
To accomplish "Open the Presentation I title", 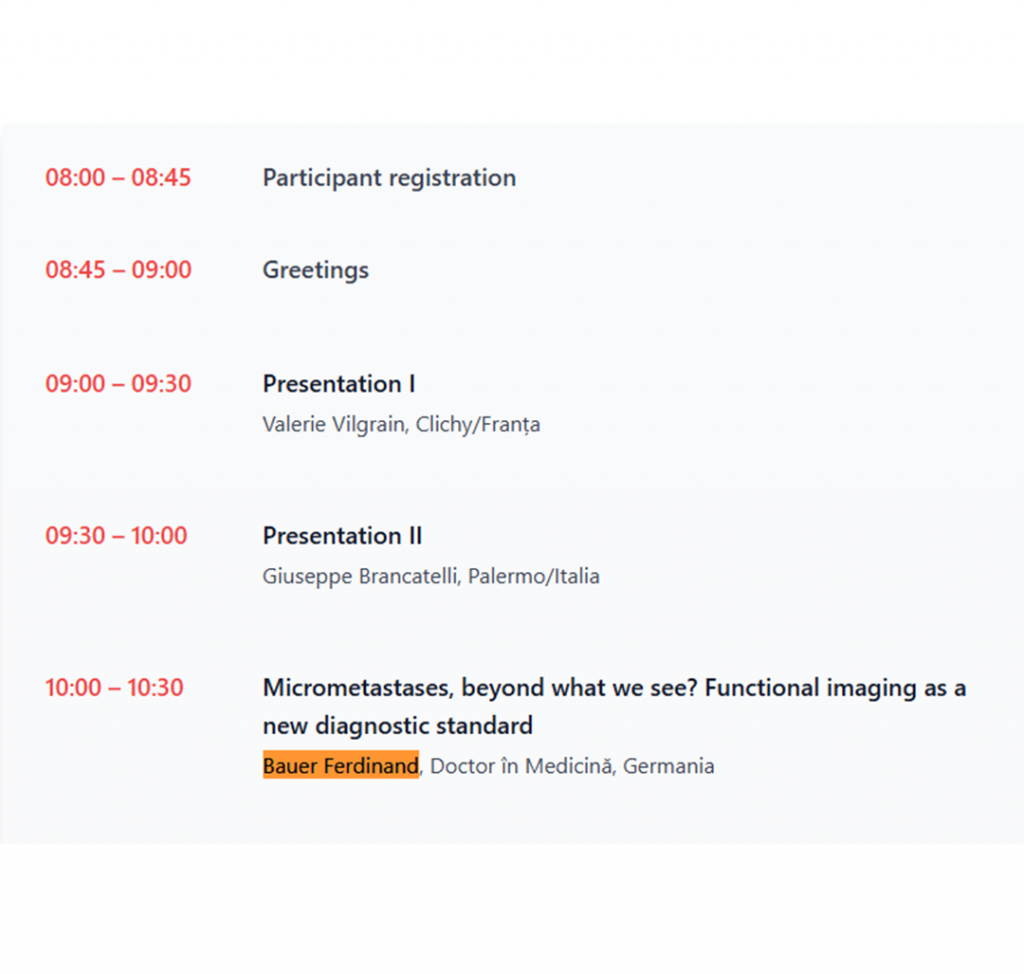I will (339, 384).
